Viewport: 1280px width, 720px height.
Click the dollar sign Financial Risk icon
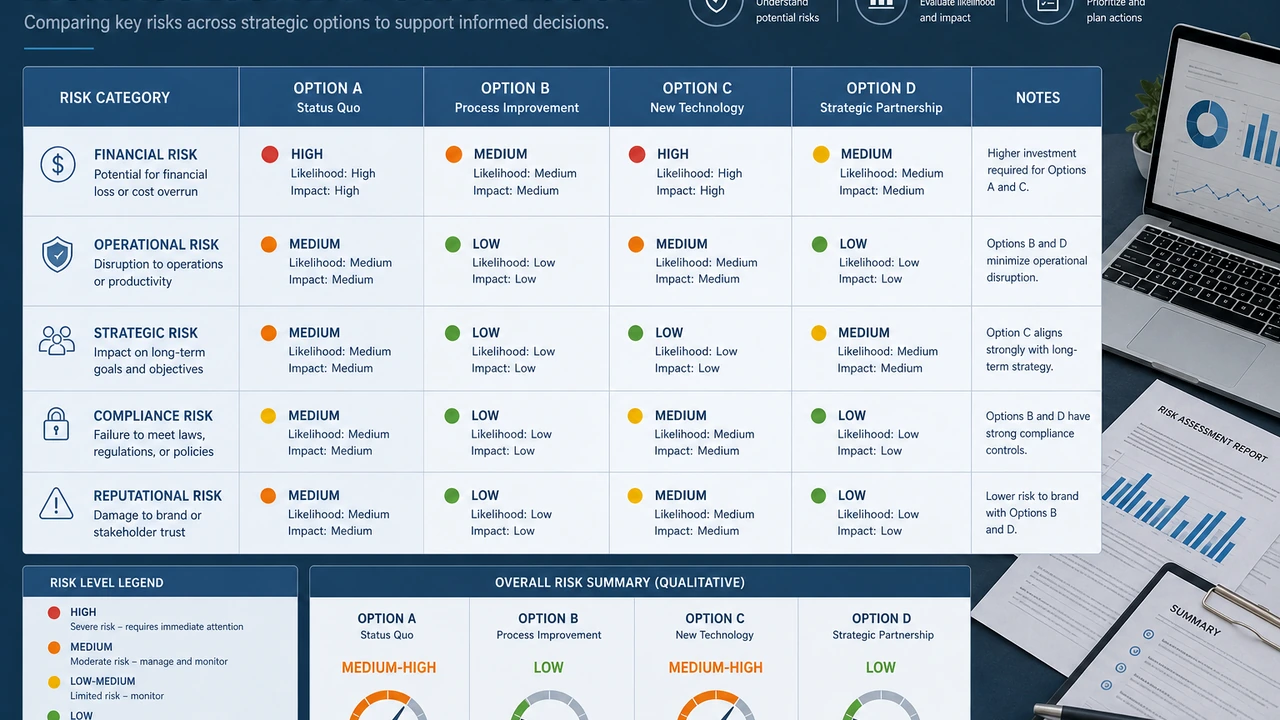pyautogui.click(x=58, y=164)
